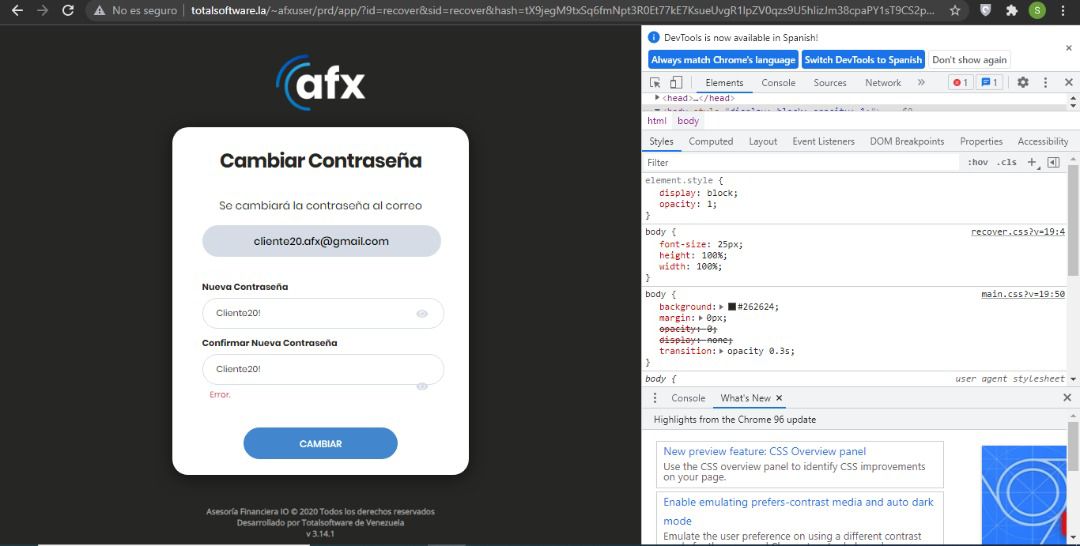Click Switch DevTools to Spanish button
The width and height of the screenshot is (1080, 546).
click(862, 60)
